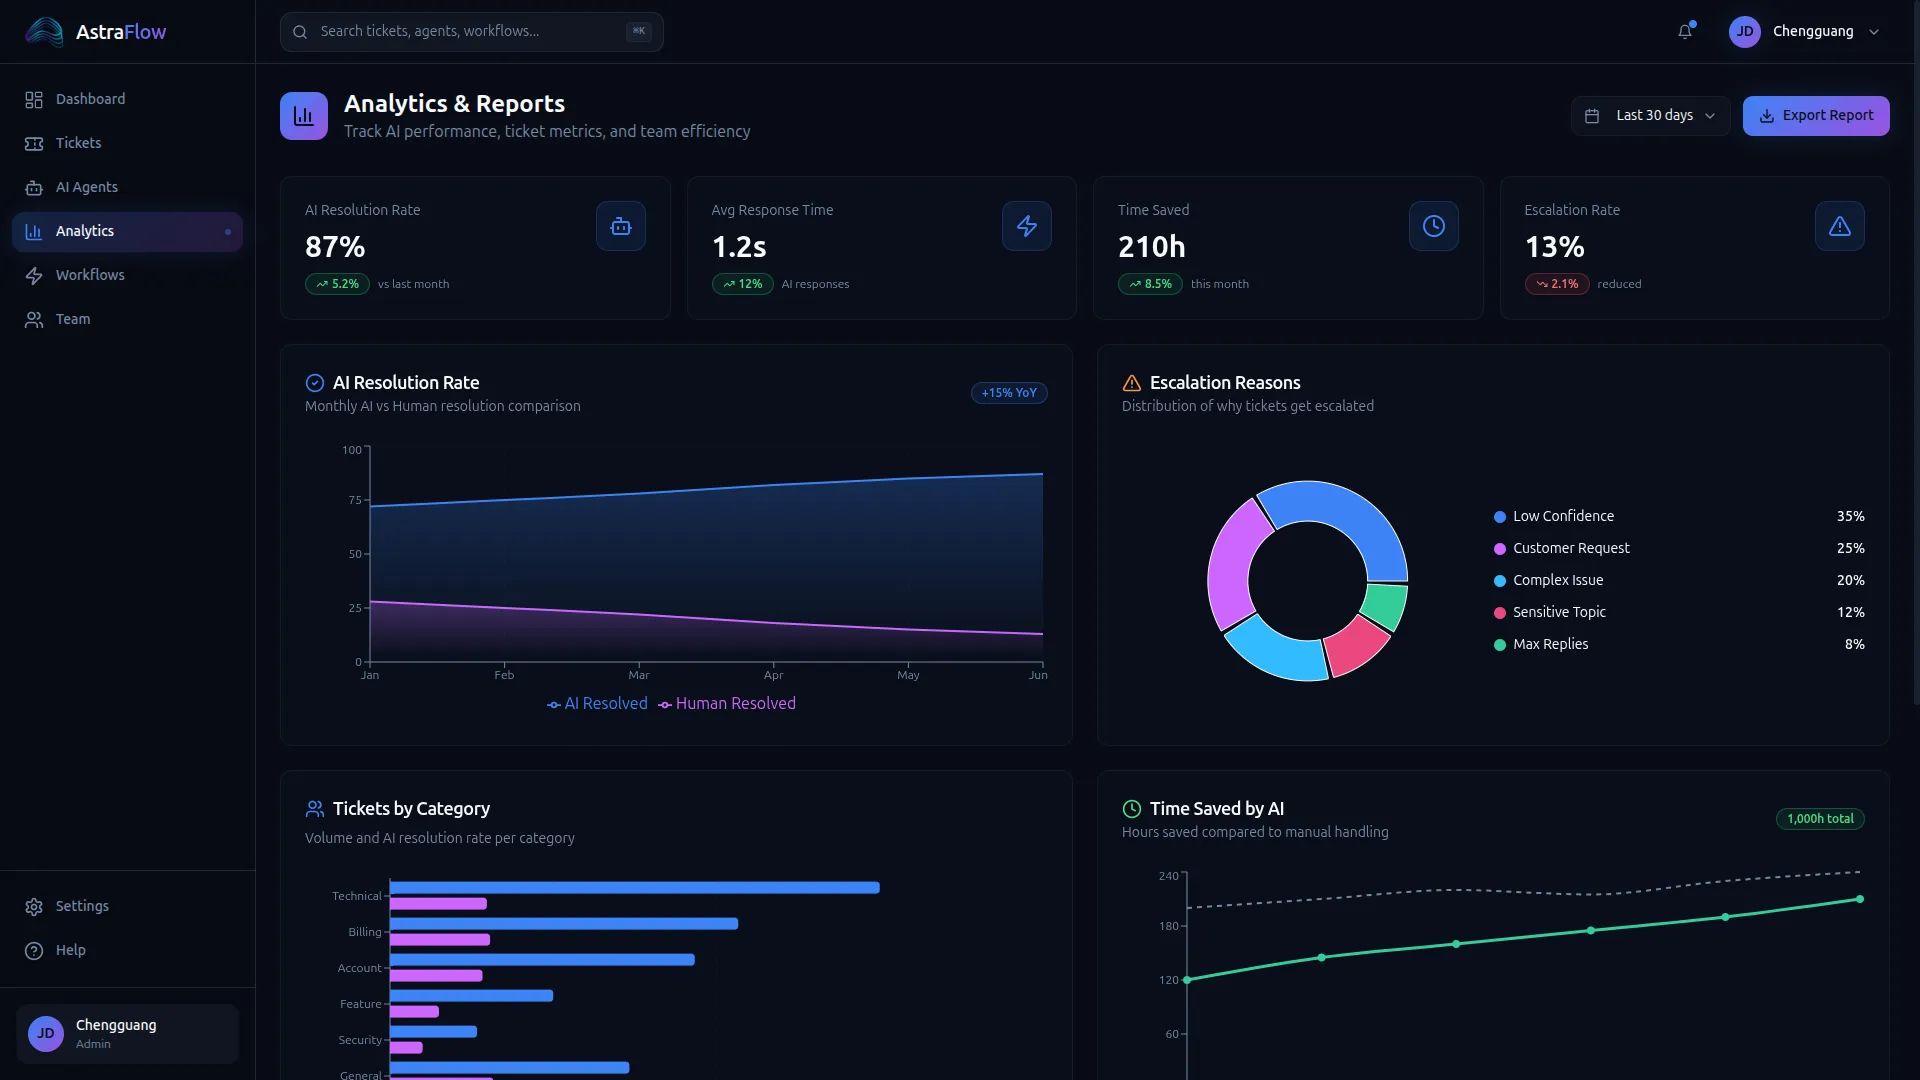Screen dimensions: 1920x1080
Task: Select Analytics sidebar item
Action: coord(127,231)
